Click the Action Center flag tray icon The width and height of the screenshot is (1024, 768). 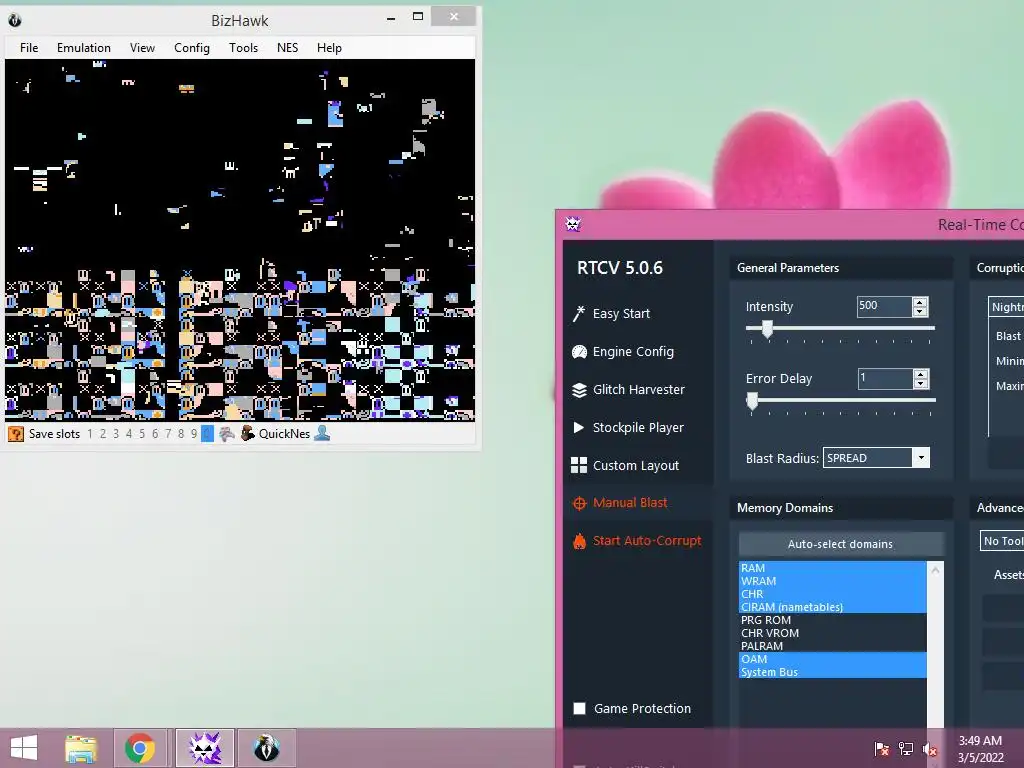pos(882,748)
